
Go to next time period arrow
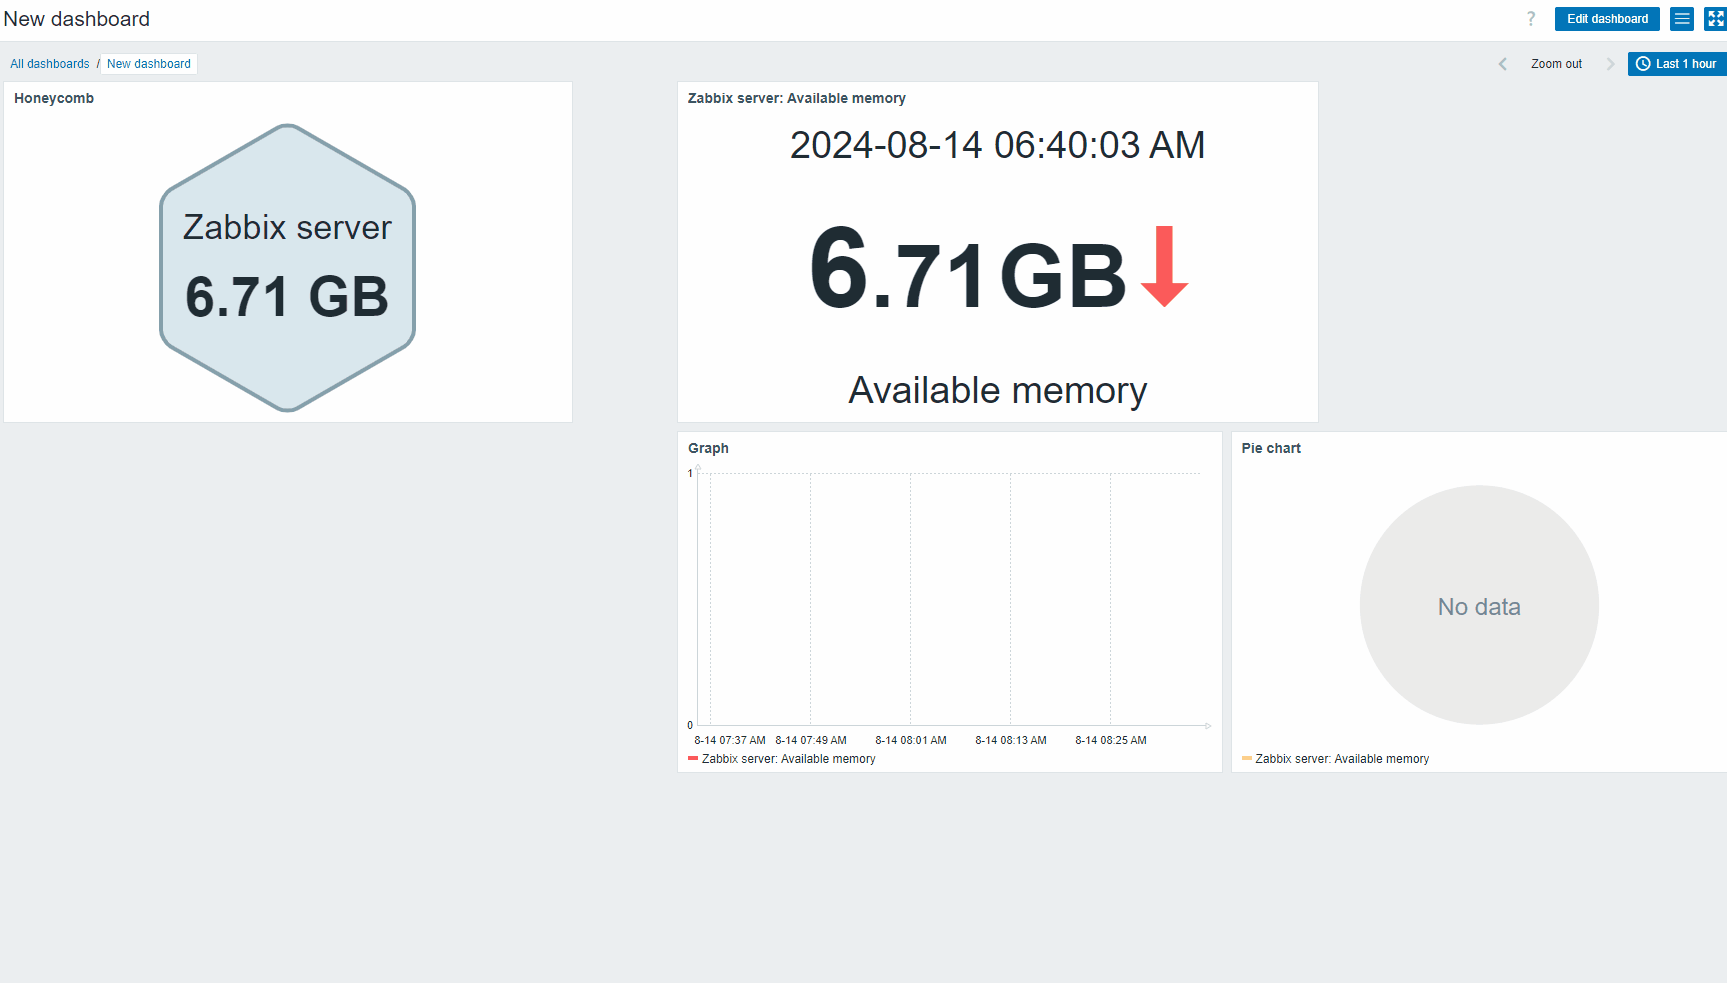1610,64
